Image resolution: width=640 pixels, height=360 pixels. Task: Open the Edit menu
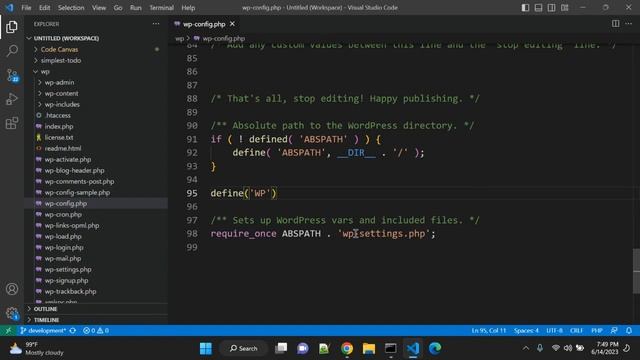[x=44, y=8]
